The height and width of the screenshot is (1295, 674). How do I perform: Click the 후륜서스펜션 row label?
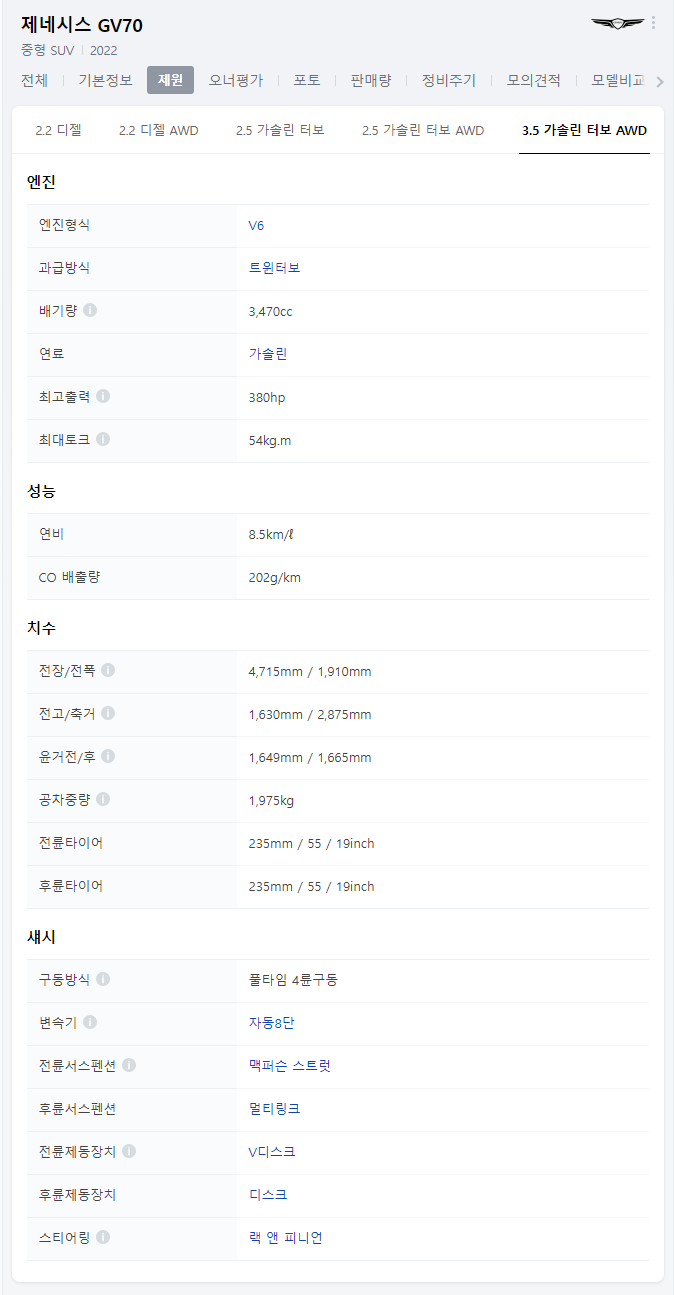(78, 1108)
